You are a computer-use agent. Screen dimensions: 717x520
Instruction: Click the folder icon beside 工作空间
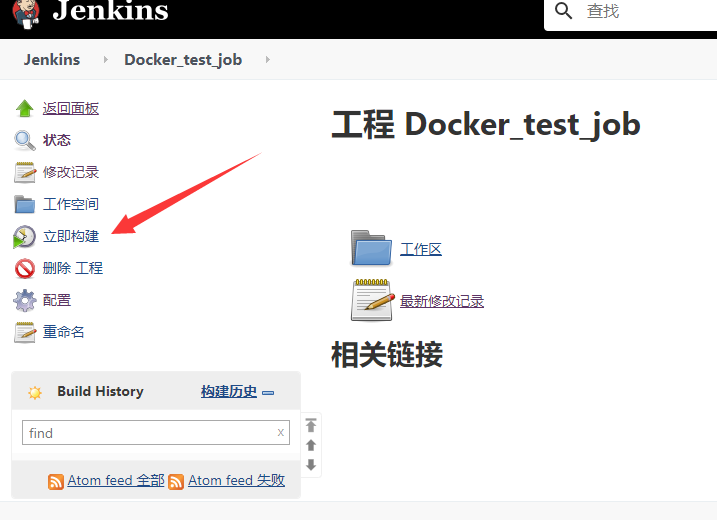tap(25, 204)
